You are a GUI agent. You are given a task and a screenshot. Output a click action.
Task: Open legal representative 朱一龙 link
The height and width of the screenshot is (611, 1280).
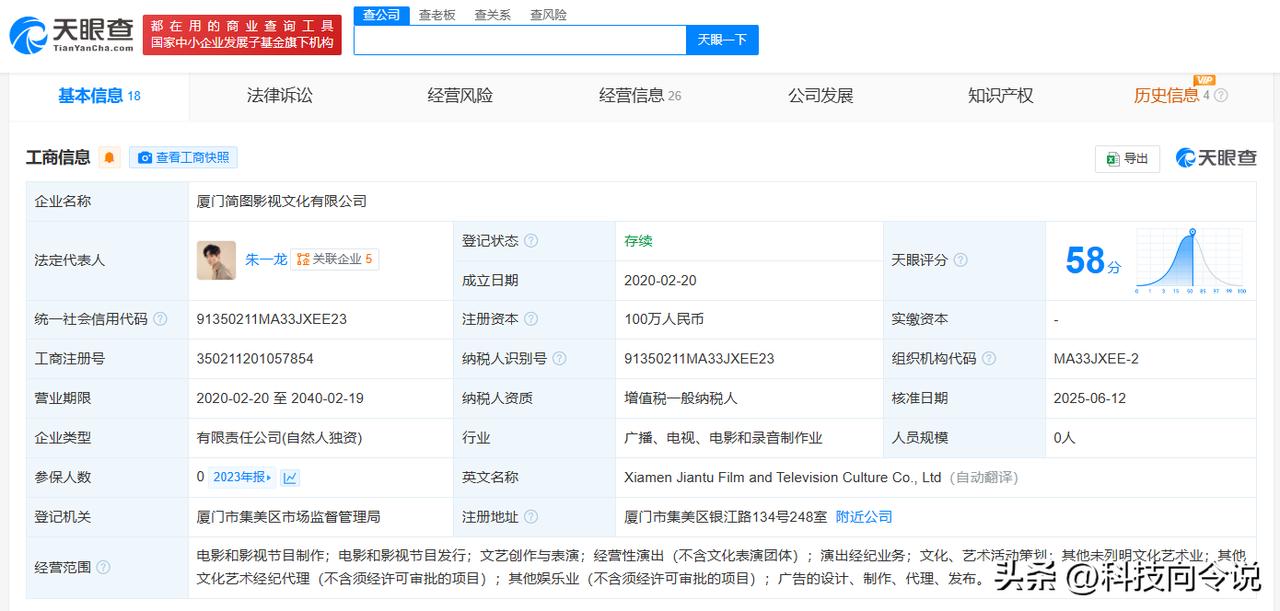[266, 259]
